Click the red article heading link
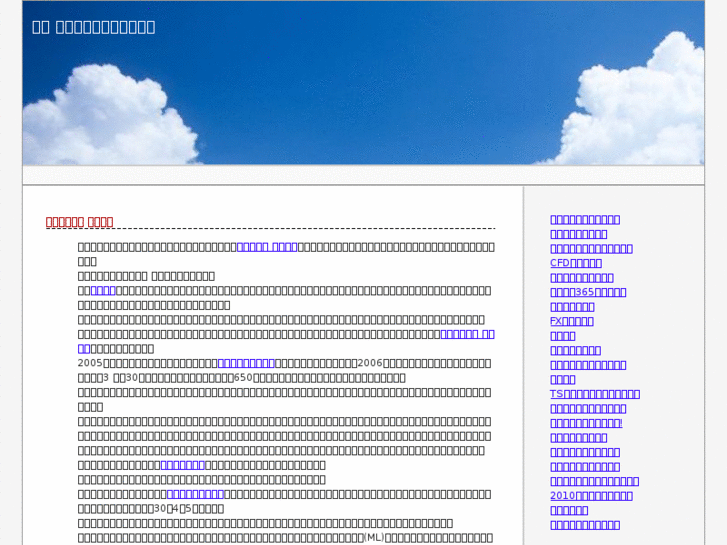 pos(79,222)
